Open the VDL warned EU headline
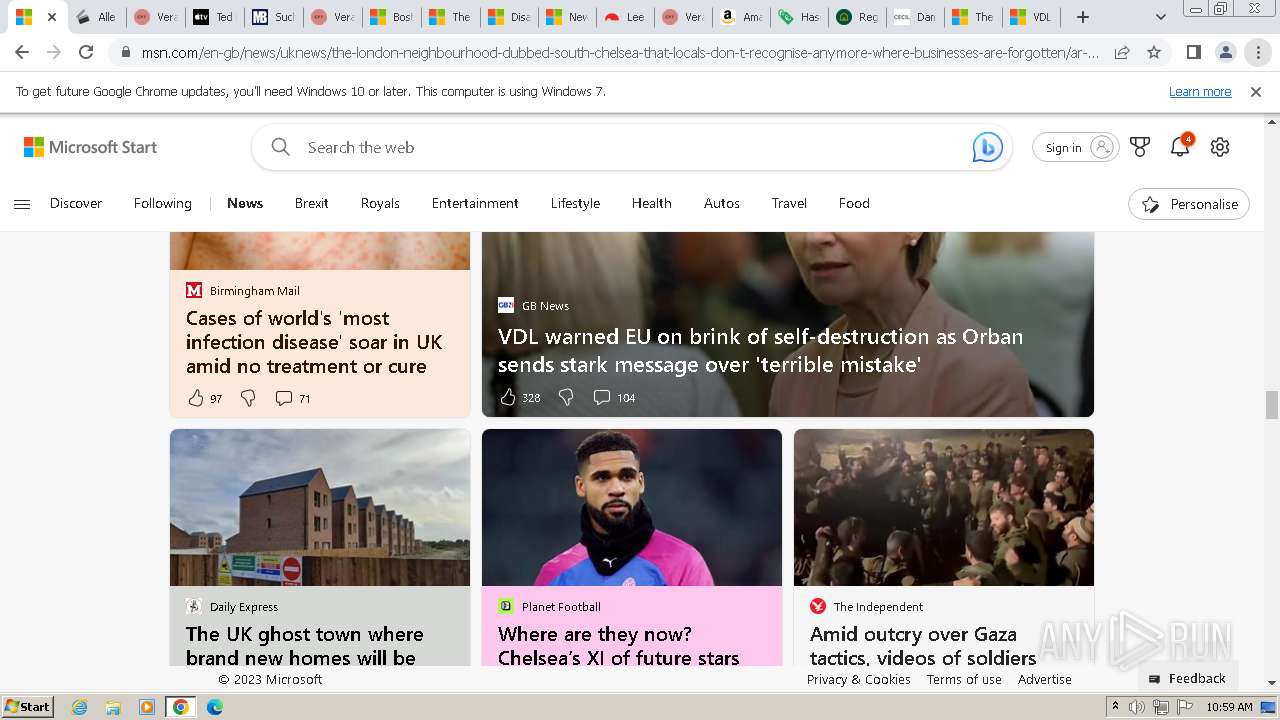The width and height of the screenshot is (1280, 720). click(x=760, y=350)
